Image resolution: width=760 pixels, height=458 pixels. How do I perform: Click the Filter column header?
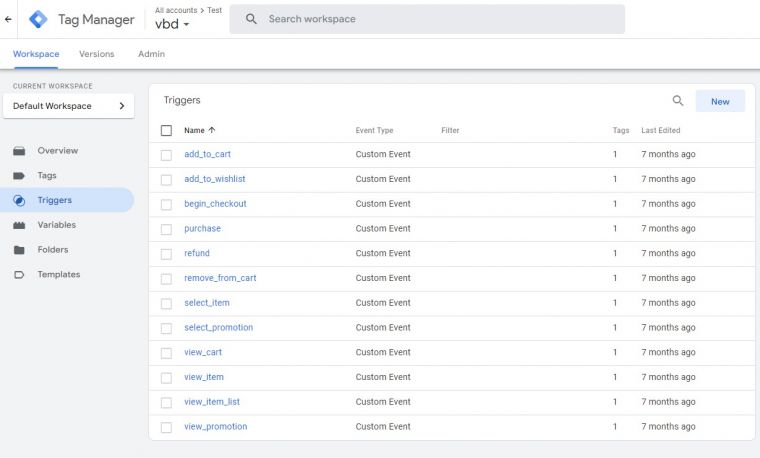[450, 130]
